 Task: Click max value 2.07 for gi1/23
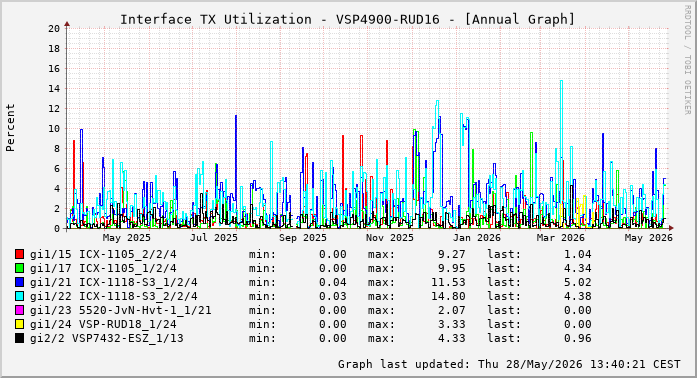click(452, 310)
